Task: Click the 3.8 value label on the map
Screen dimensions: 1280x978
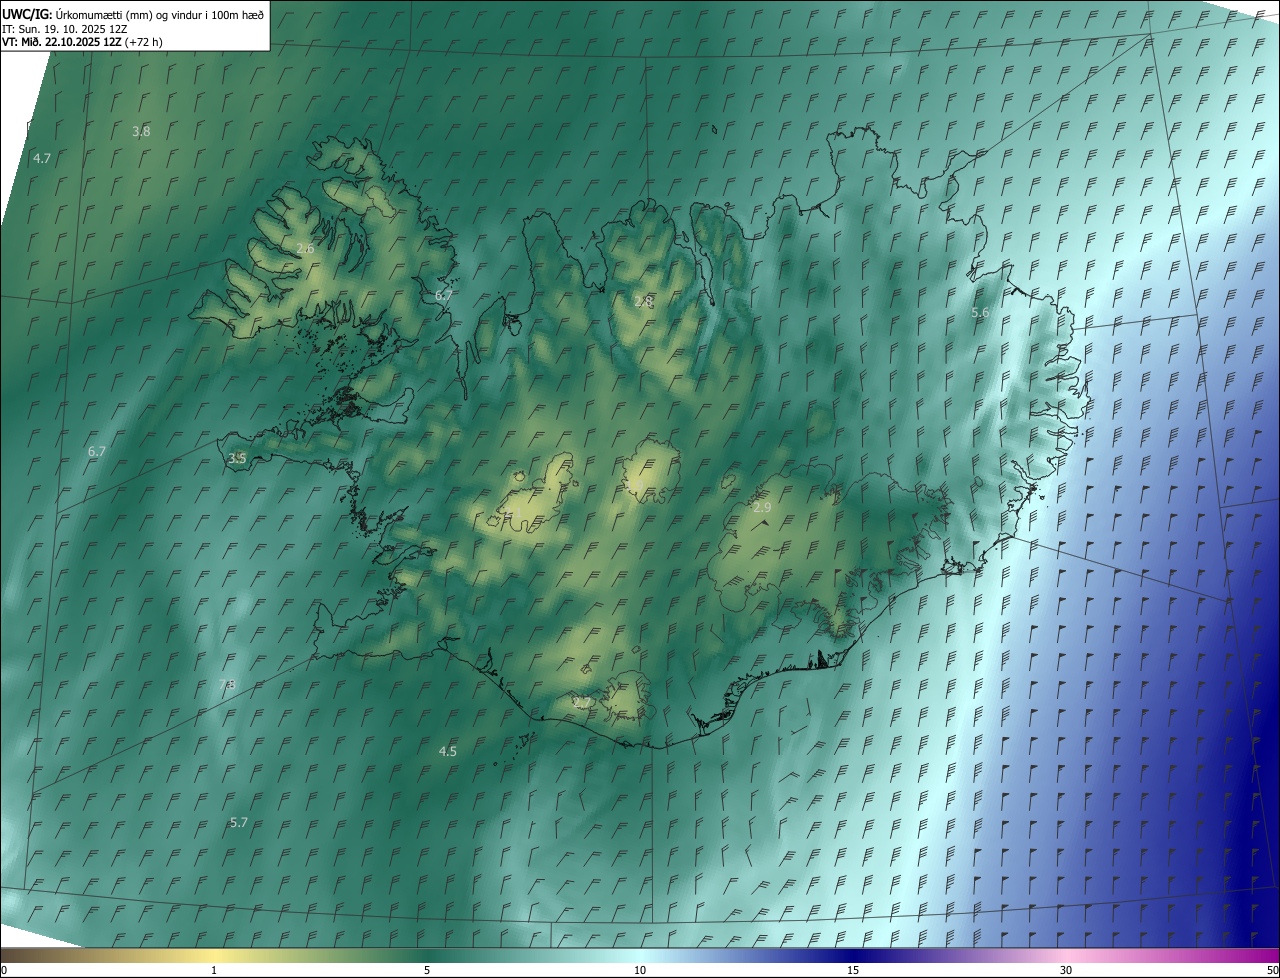Action: (141, 132)
